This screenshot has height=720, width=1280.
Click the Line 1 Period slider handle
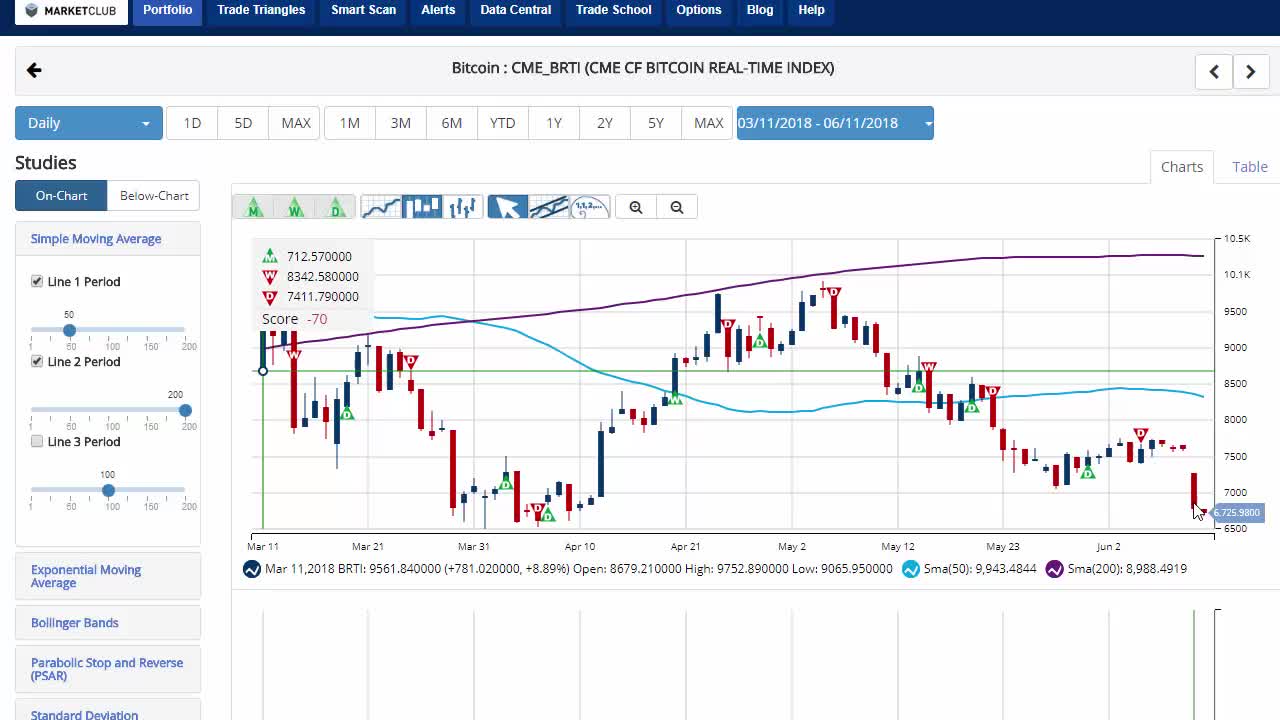tap(69, 330)
